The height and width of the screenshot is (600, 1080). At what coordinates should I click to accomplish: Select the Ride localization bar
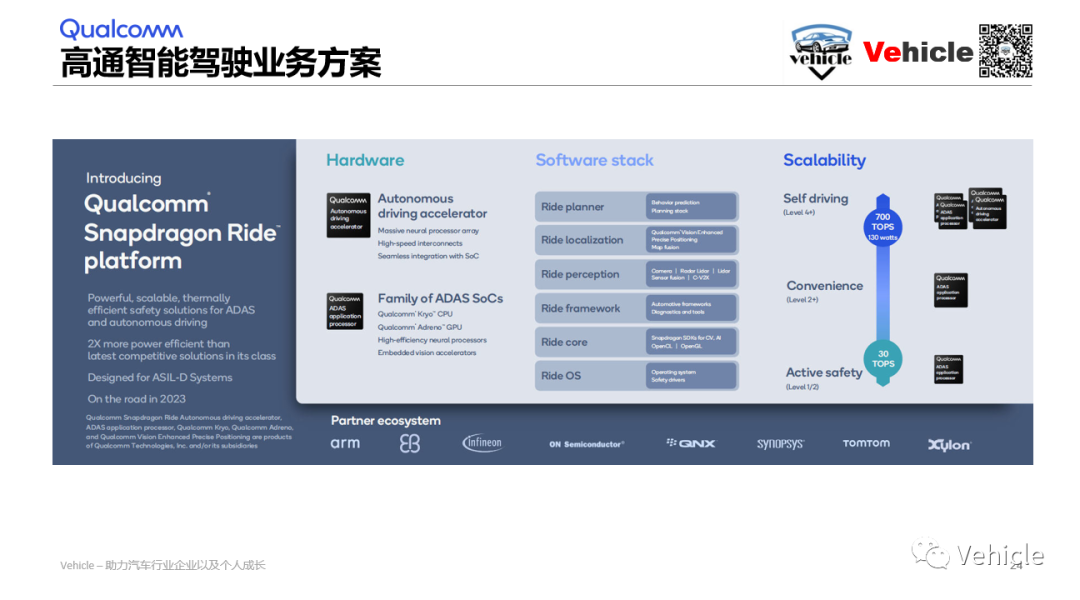point(636,240)
